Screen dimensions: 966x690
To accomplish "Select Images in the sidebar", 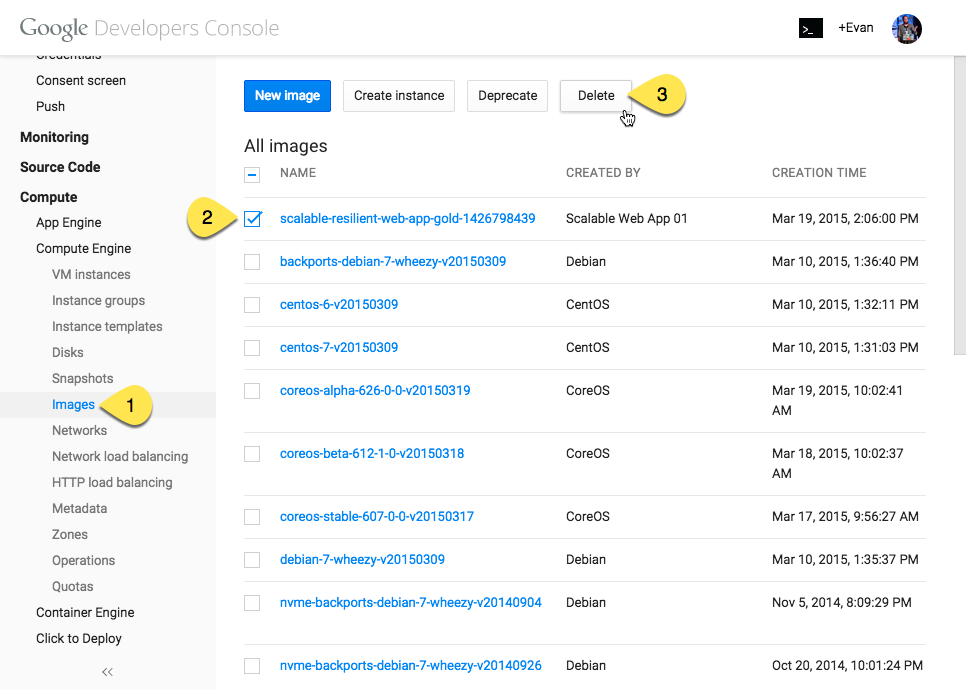I will (x=73, y=405).
